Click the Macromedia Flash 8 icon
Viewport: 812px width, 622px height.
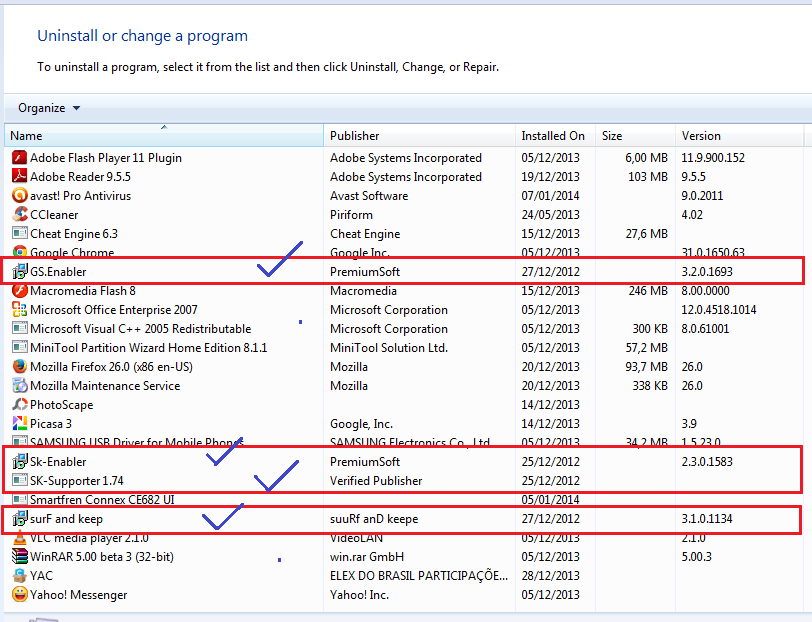coord(20,291)
